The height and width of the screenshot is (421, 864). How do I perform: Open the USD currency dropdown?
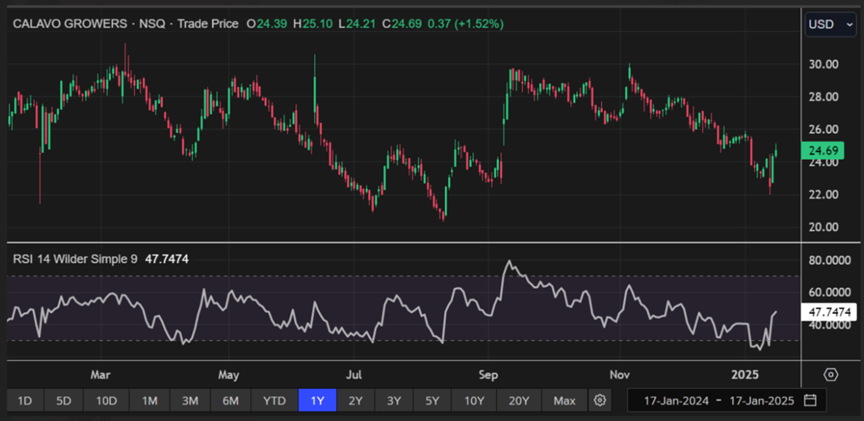pos(830,24)
